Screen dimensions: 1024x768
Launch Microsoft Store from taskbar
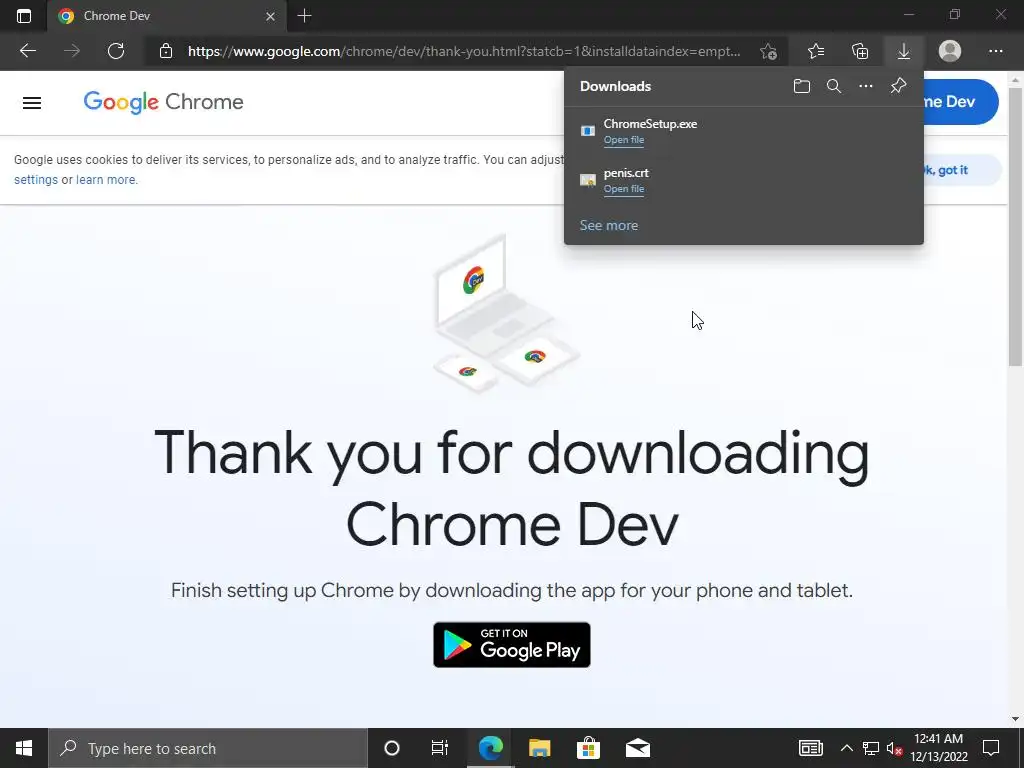[x=588, y=748]
